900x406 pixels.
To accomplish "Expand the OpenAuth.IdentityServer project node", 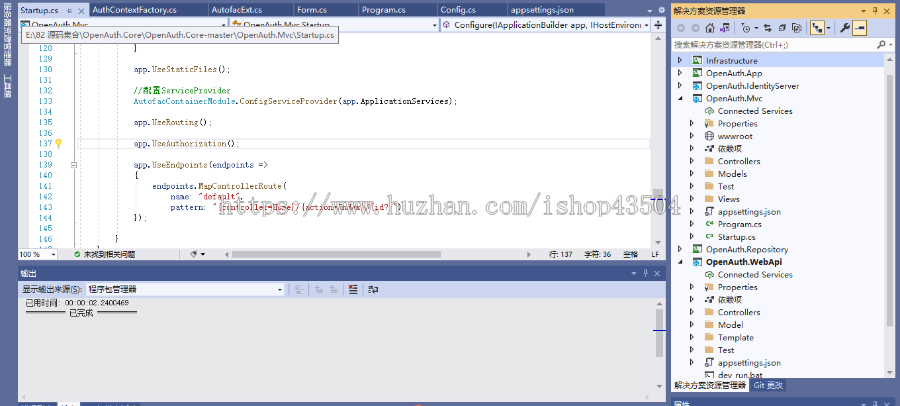I will tap(680, 86).
